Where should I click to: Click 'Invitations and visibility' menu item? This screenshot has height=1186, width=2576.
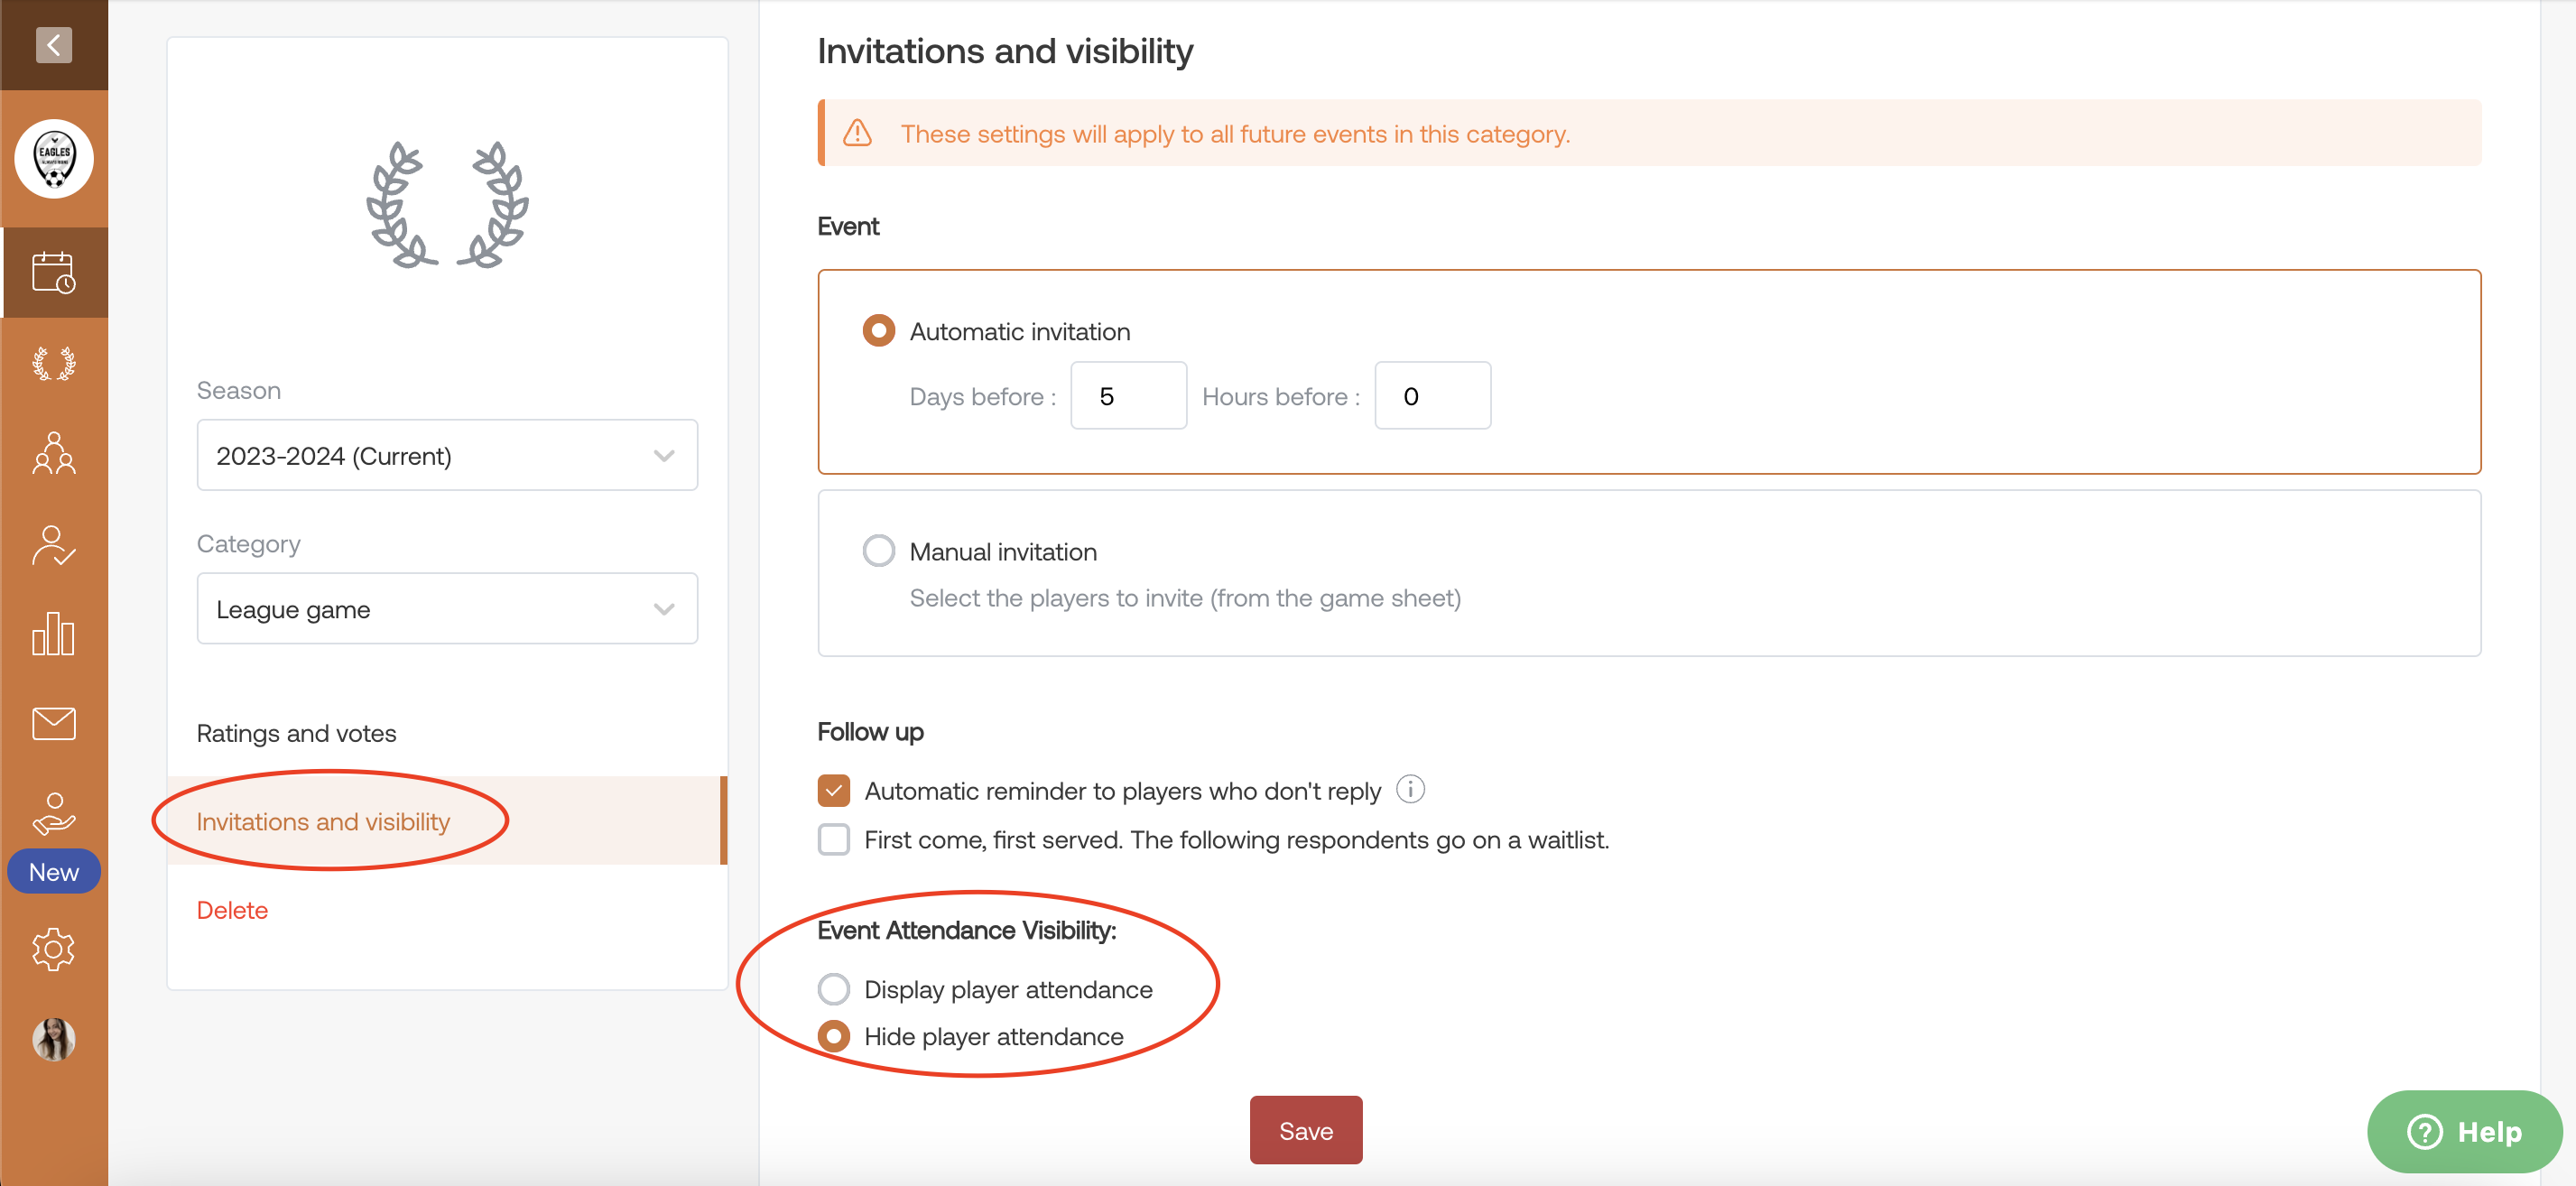(324, 820)
